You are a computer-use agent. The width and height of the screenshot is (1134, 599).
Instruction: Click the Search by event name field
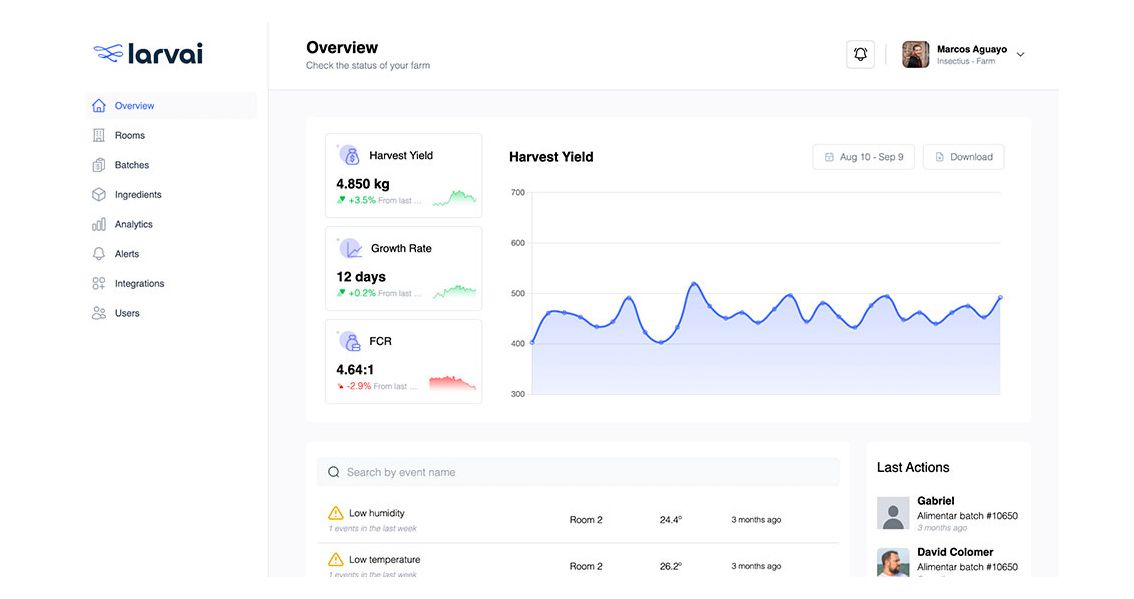578,472
